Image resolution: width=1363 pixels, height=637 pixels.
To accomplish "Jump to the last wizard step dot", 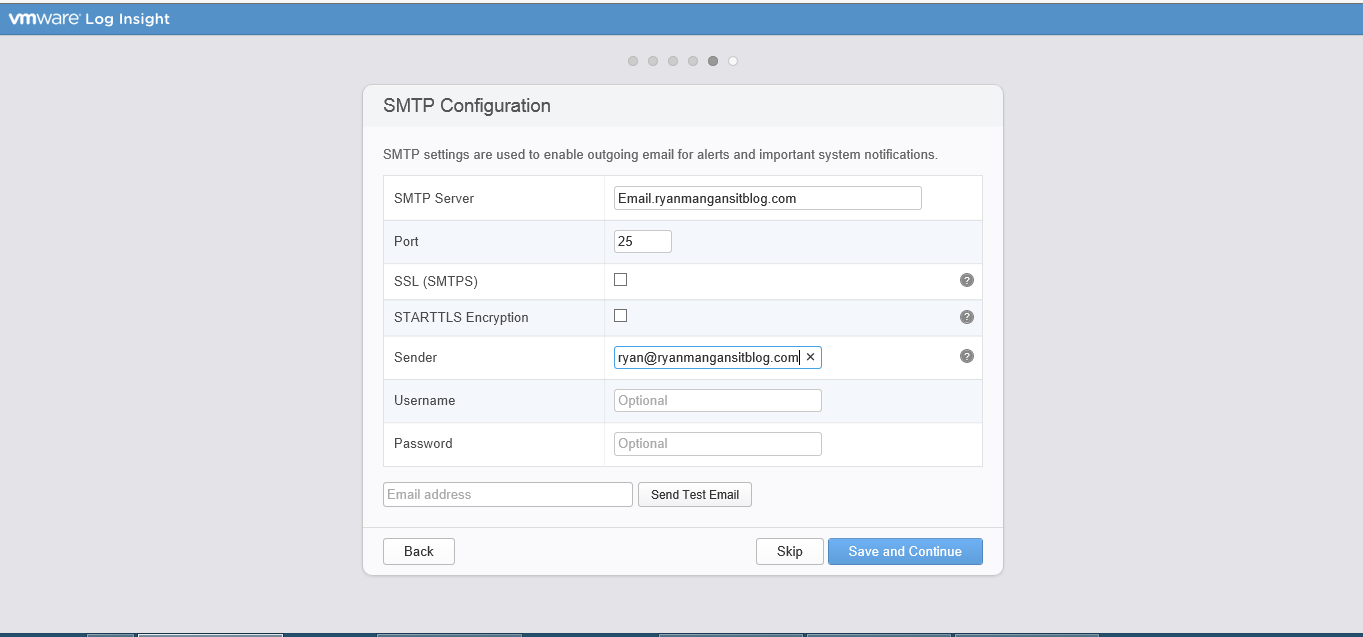I will (733, 61).
